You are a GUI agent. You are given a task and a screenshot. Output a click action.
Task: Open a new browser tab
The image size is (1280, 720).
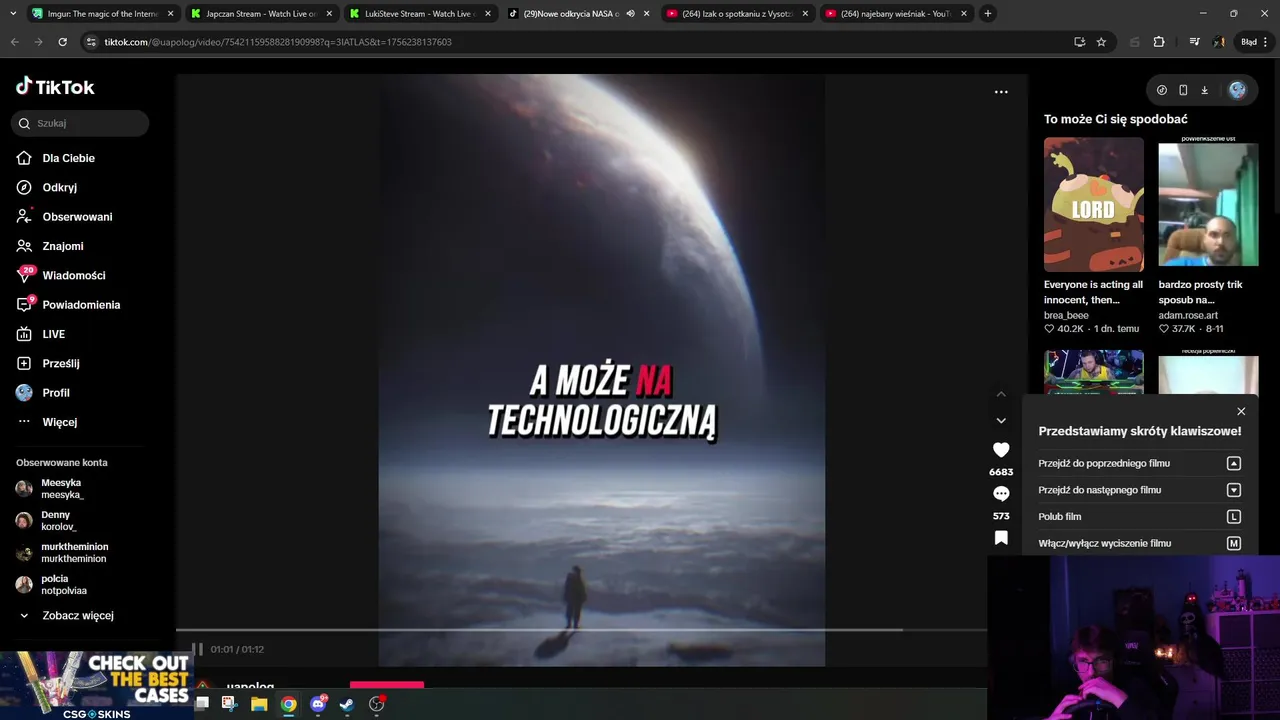tap(988, 14)
